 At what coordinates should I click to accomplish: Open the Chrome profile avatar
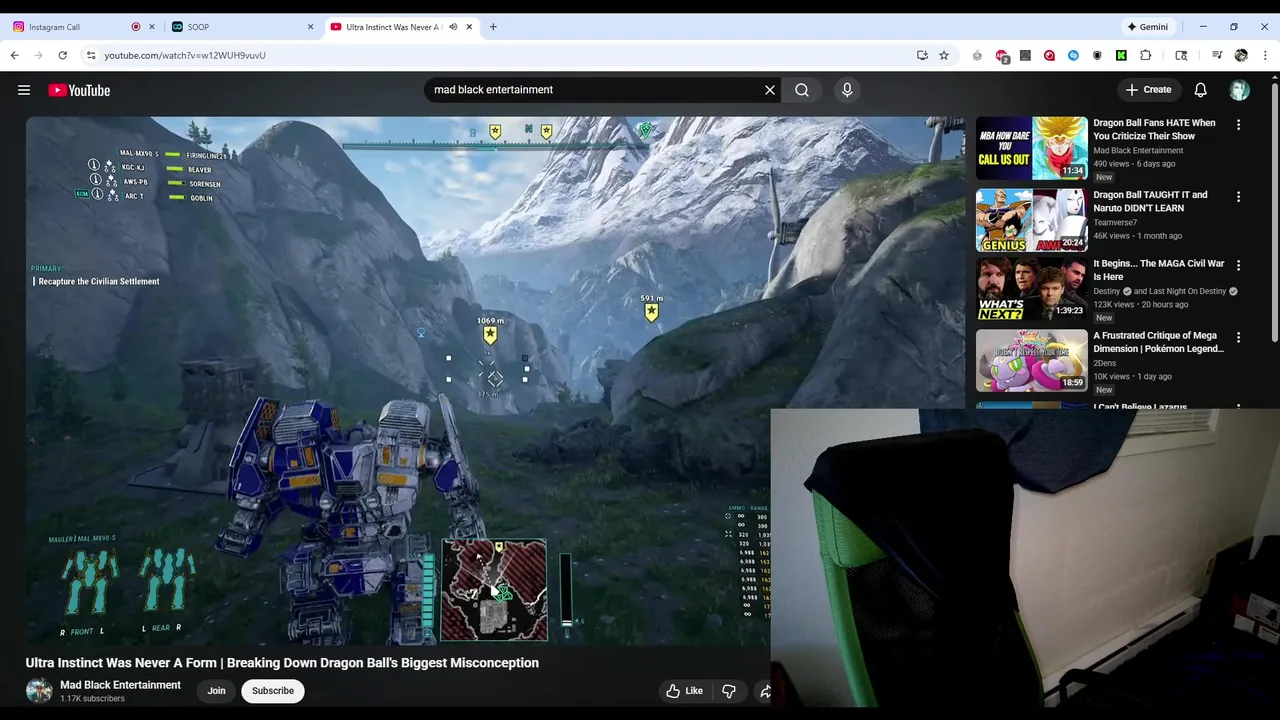(x=1241, y=55)
